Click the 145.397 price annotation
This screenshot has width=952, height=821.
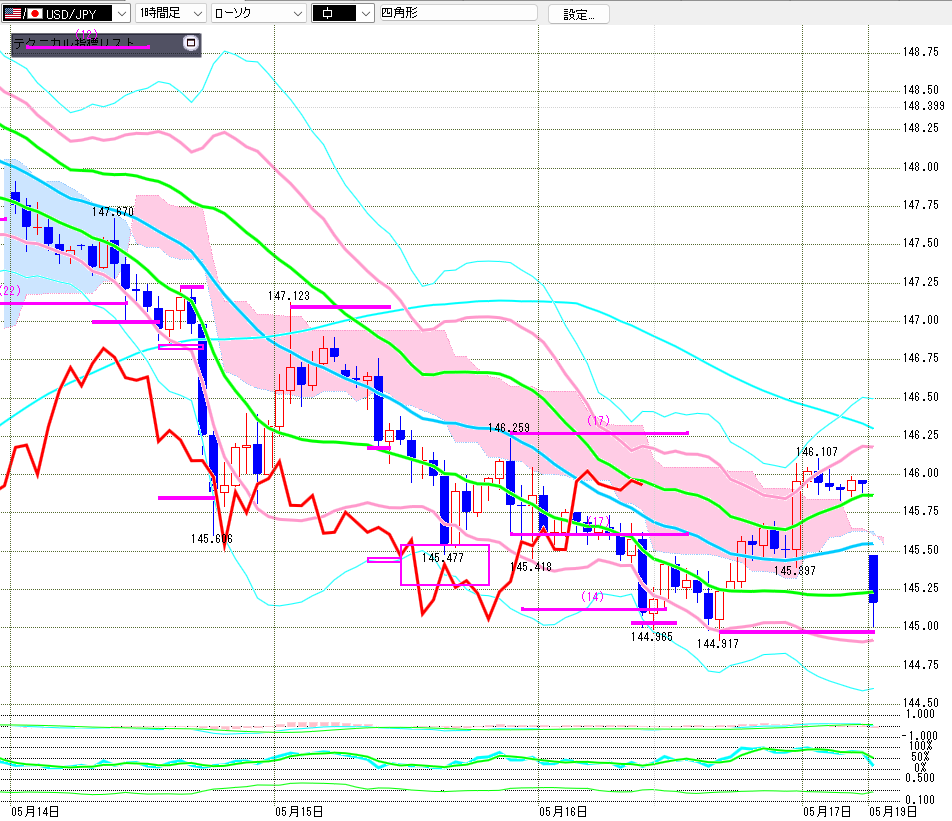coord(795,571)
